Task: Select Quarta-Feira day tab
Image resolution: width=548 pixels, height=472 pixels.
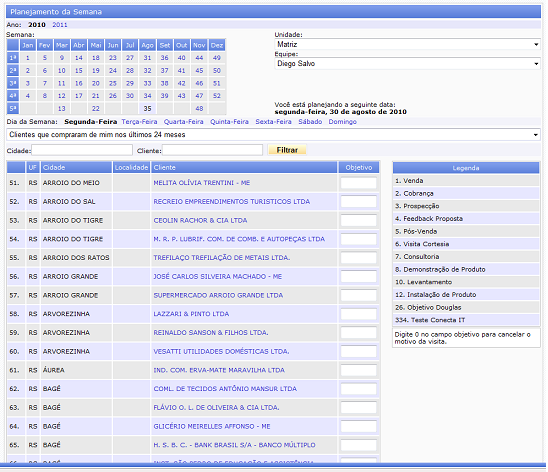Action: pos(183,122)
